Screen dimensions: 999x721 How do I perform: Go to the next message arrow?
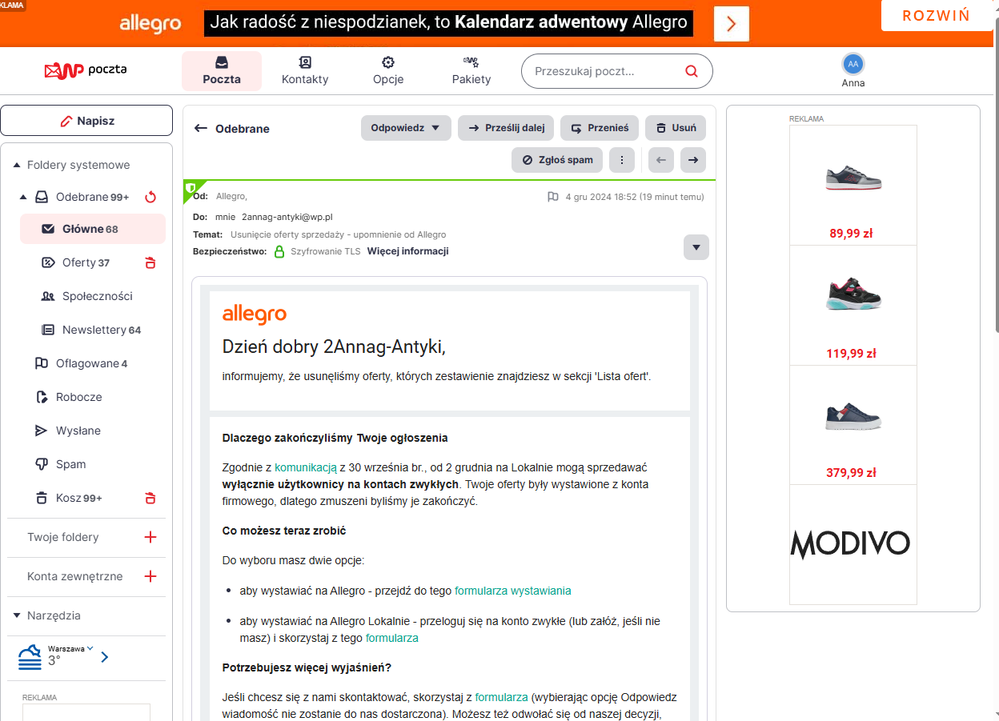(x=693, y=159)
